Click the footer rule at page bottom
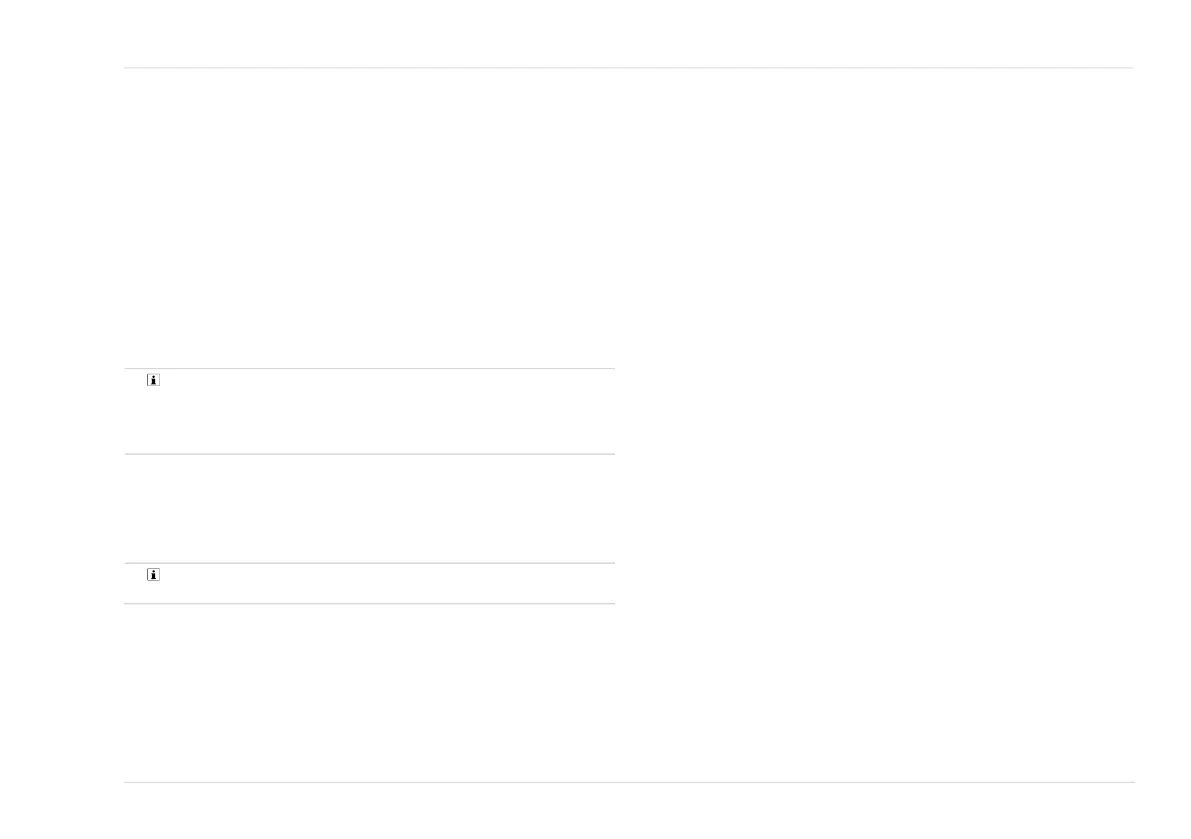The width and height of the screenshot is (1191, 839). tap(628, 782)
